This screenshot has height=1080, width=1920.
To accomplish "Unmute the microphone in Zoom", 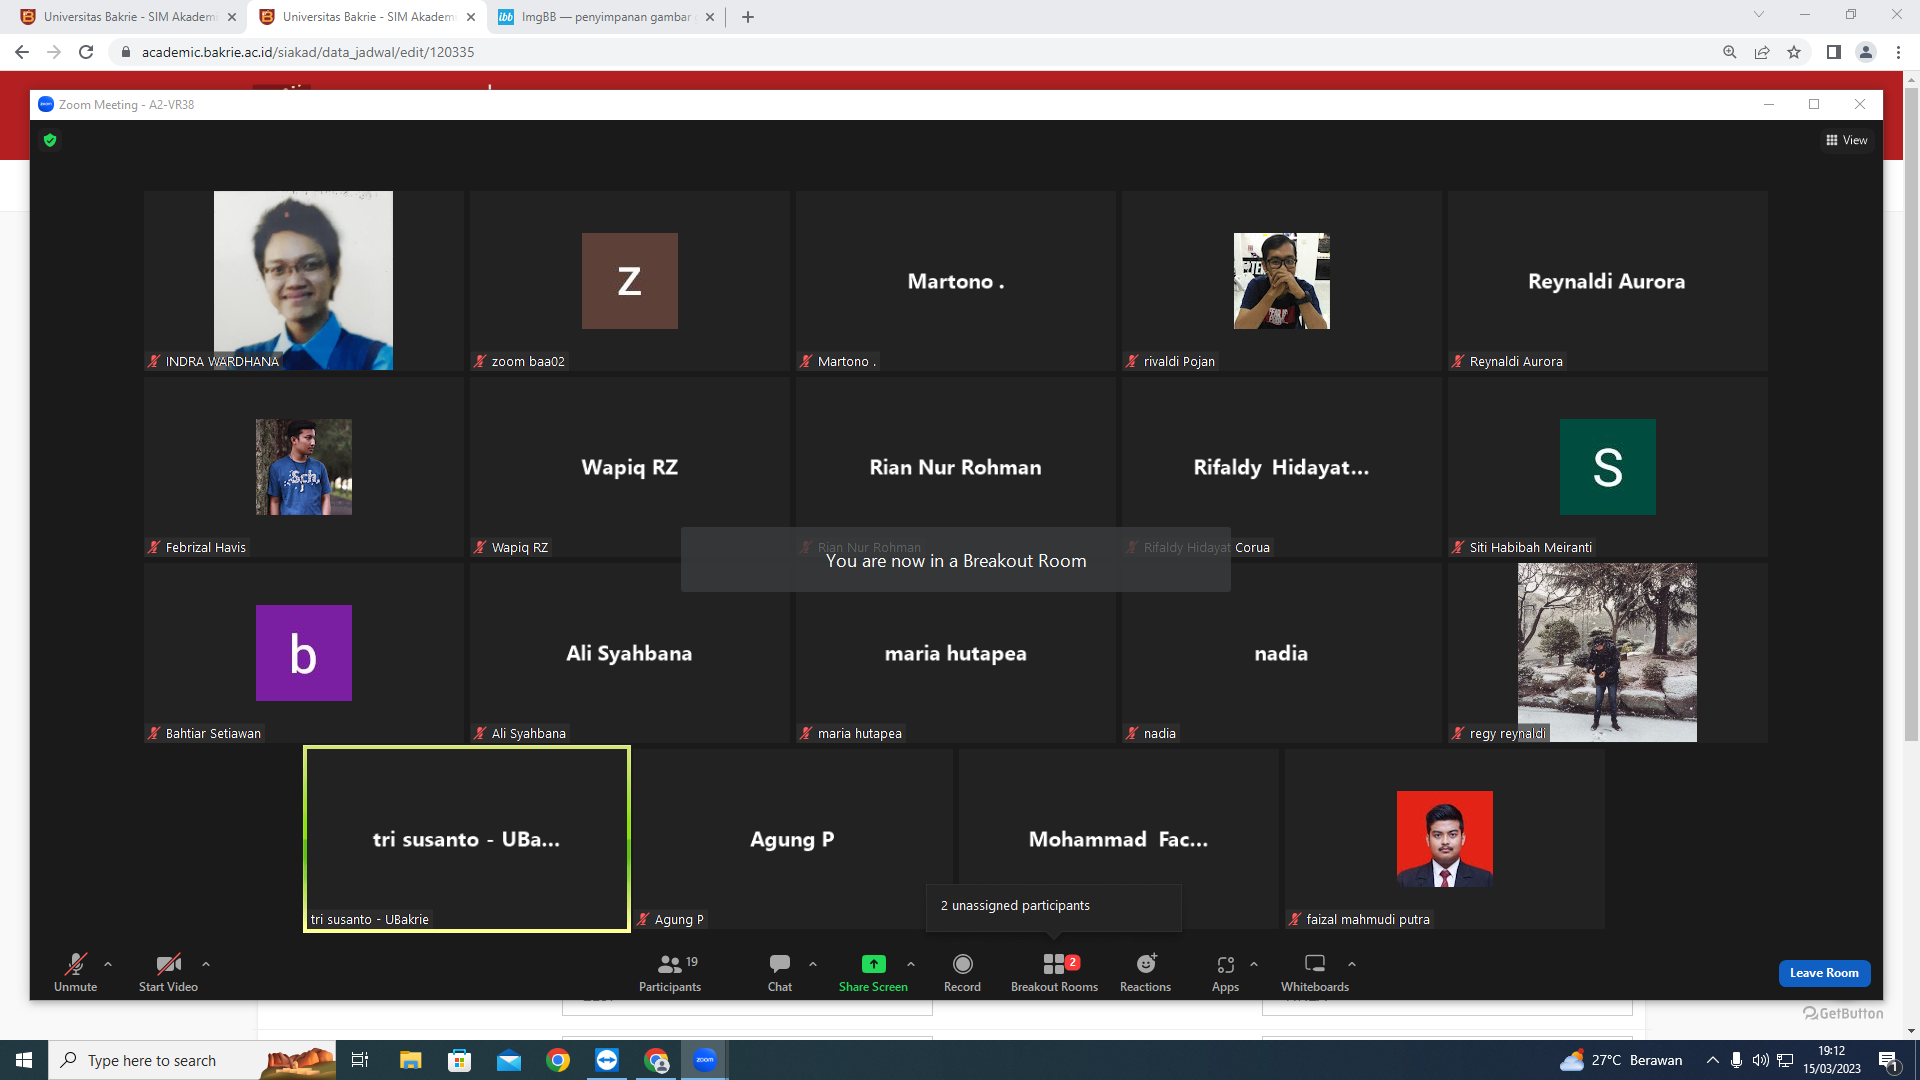I will (76, 972).
